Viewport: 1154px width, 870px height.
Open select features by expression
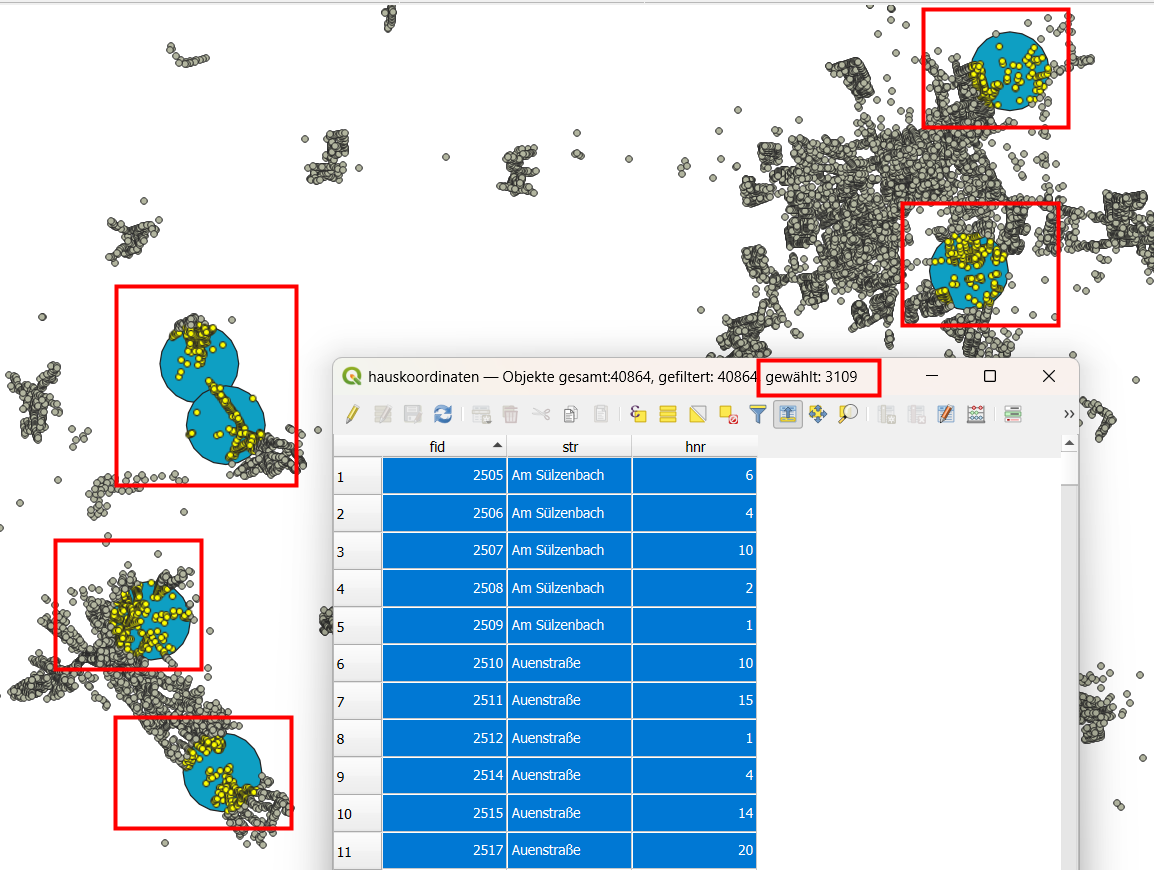638,414
